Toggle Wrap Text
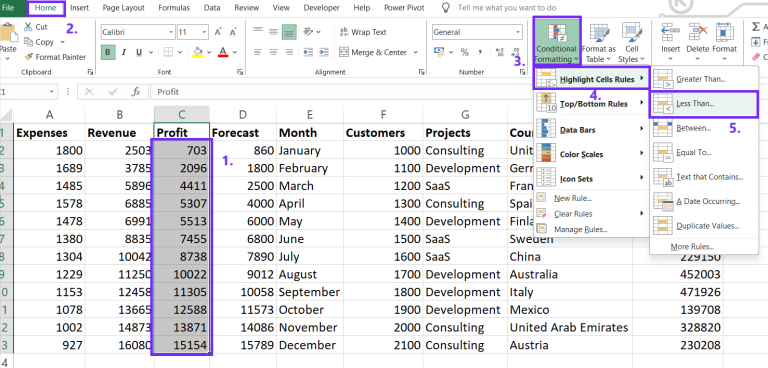Image resolution: width=768 pixels, height=368 pixels. (363, 32)
